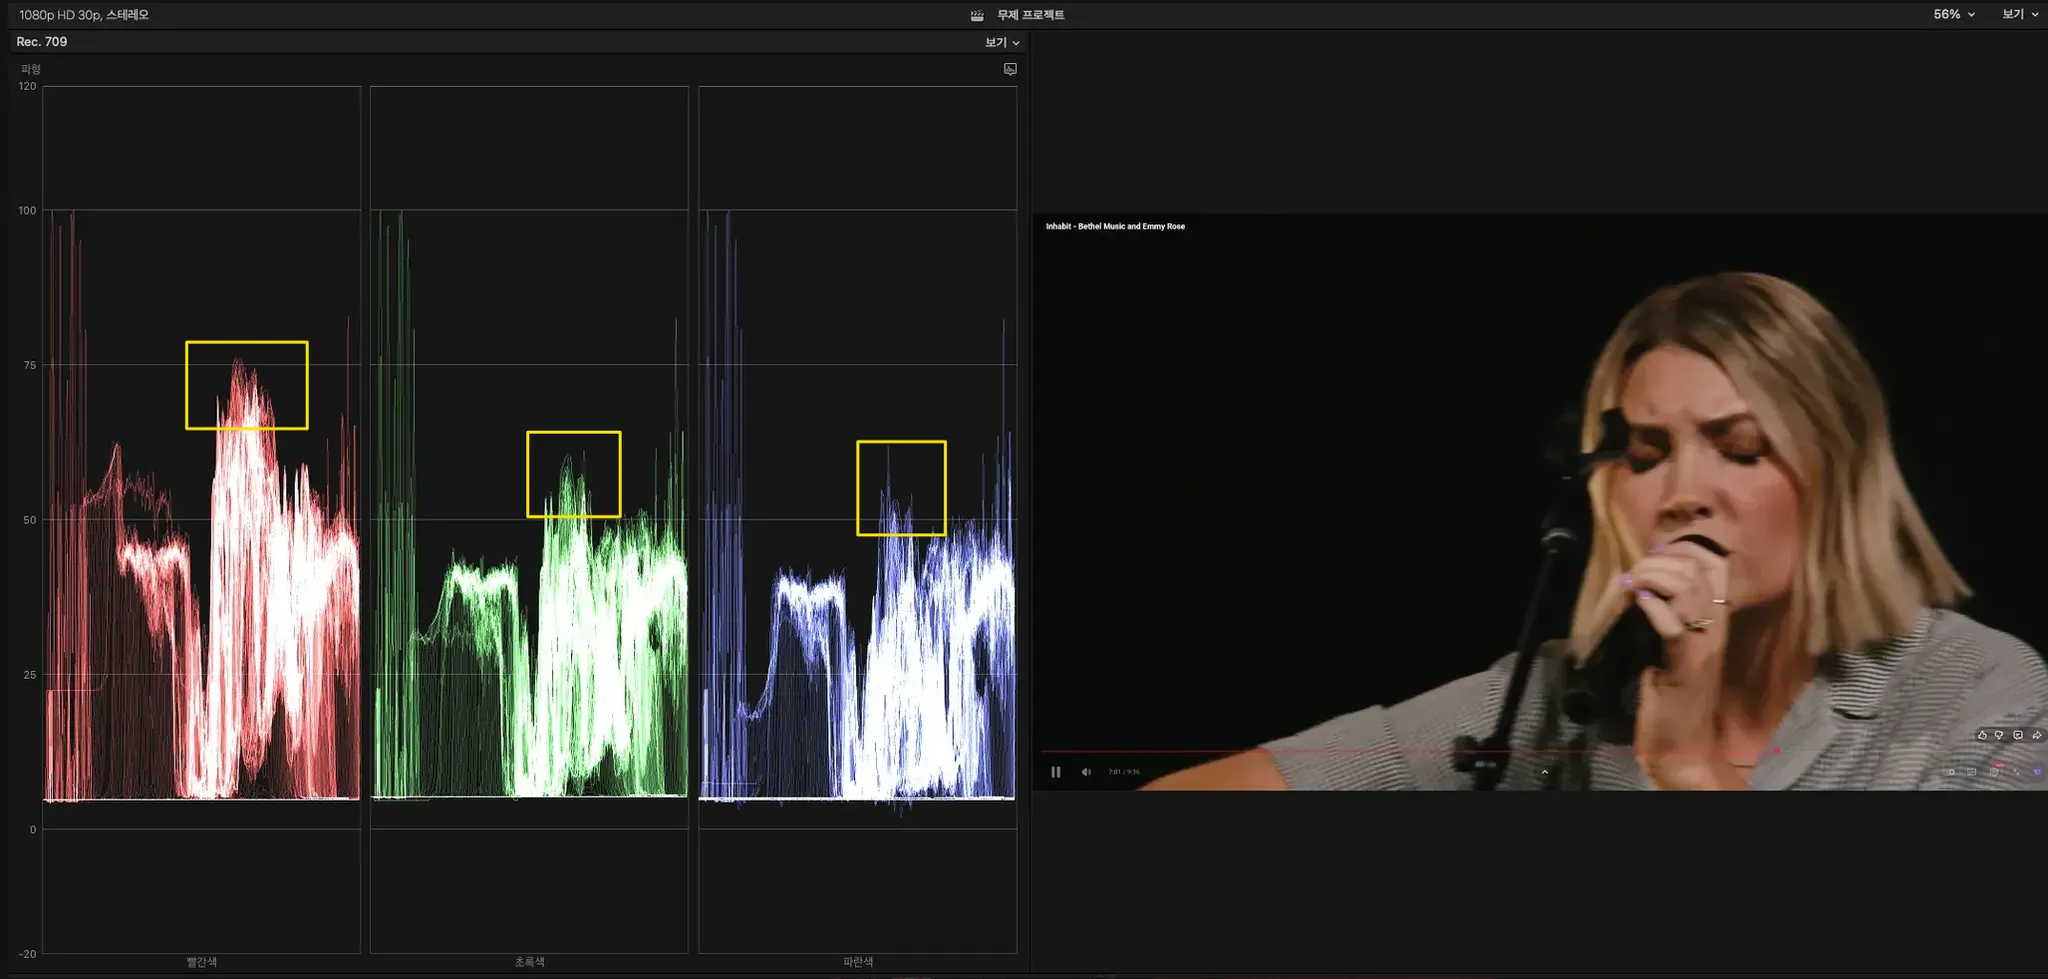The width and height of the screenshot is (2048, 979).
Task: Click the yellow box on red waveform
Action: click(247, 385)
